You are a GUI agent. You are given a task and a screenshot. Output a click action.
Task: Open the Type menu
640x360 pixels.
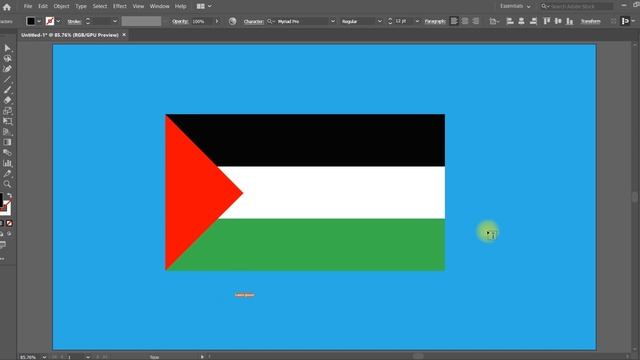click(x=81, y=7)
